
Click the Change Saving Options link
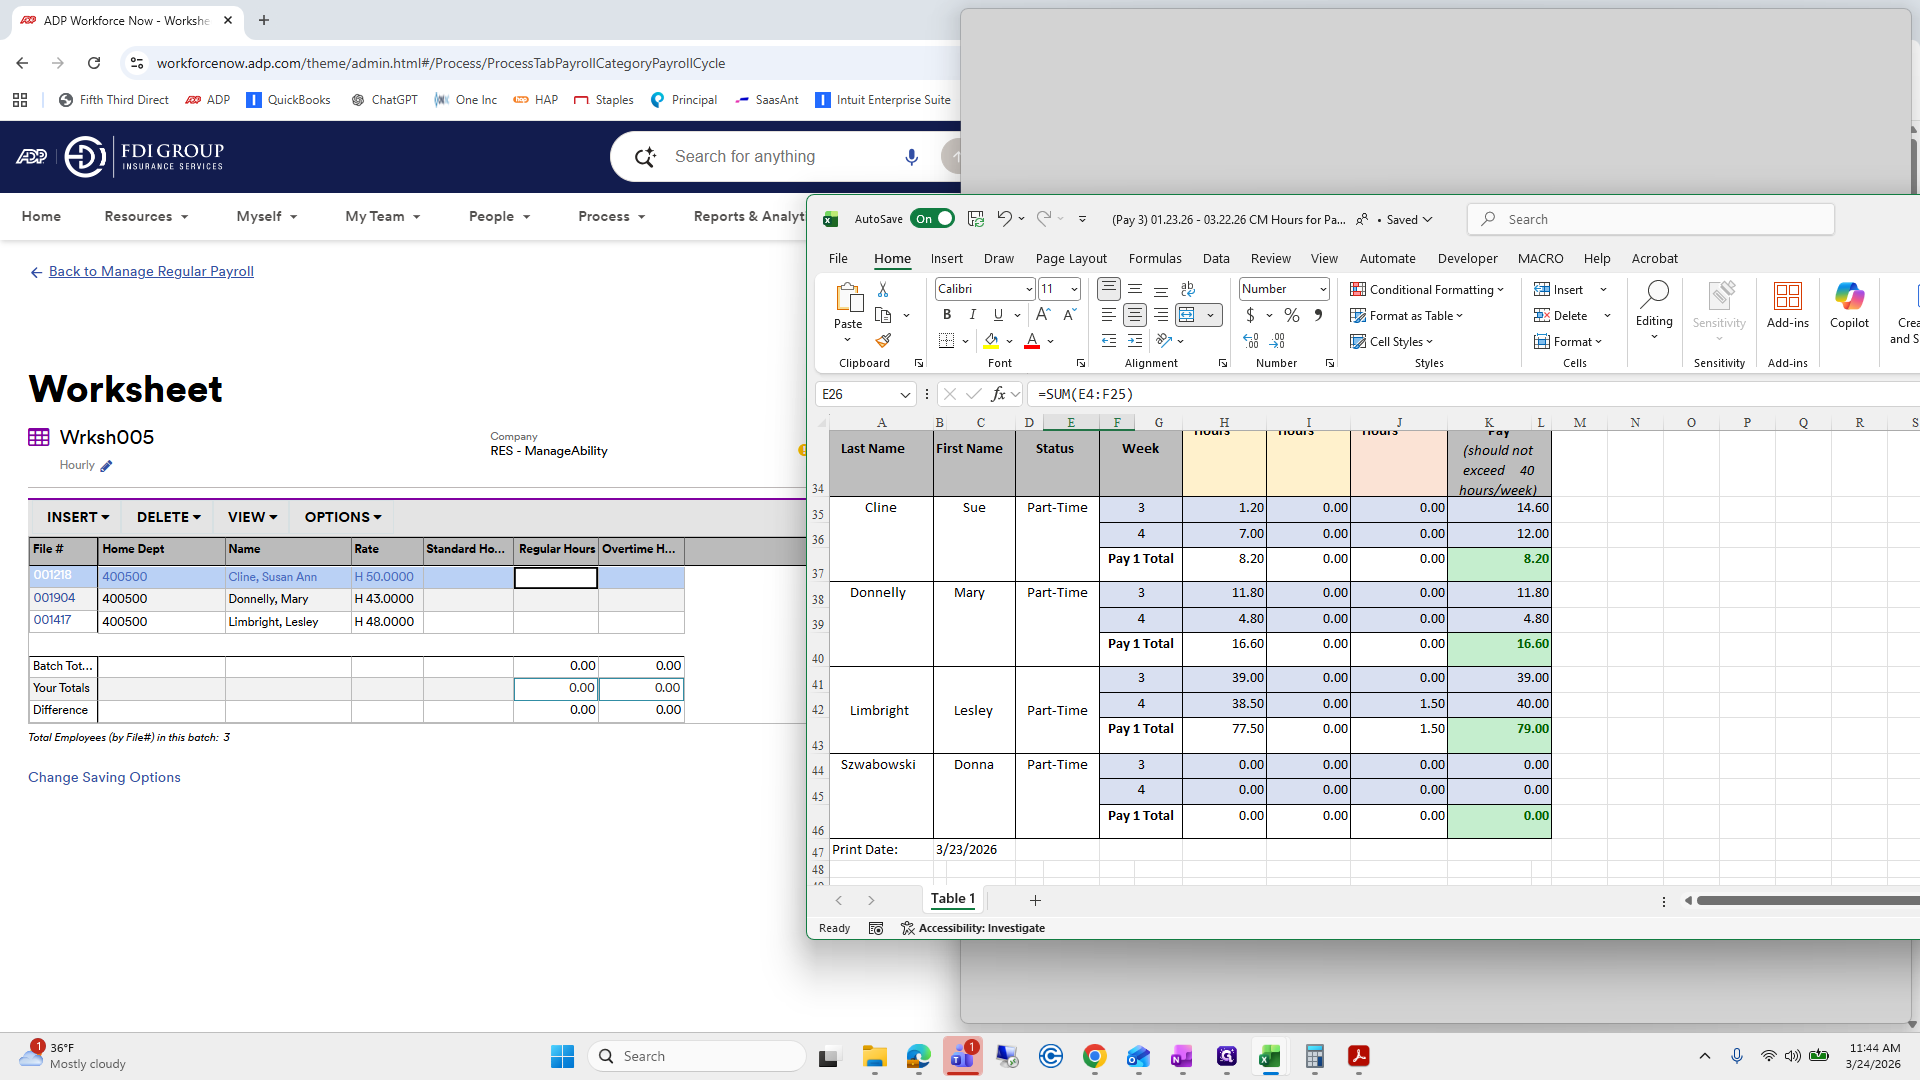click(104, 777)
